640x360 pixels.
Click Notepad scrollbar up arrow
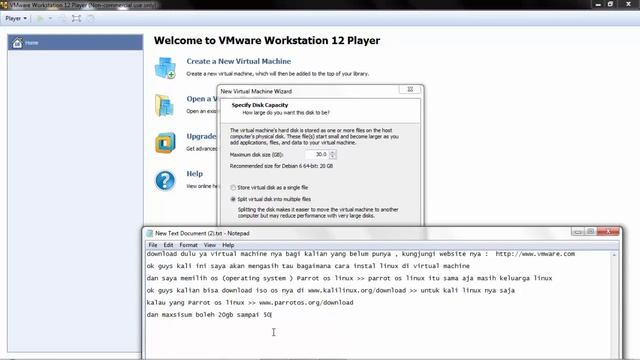614,255
